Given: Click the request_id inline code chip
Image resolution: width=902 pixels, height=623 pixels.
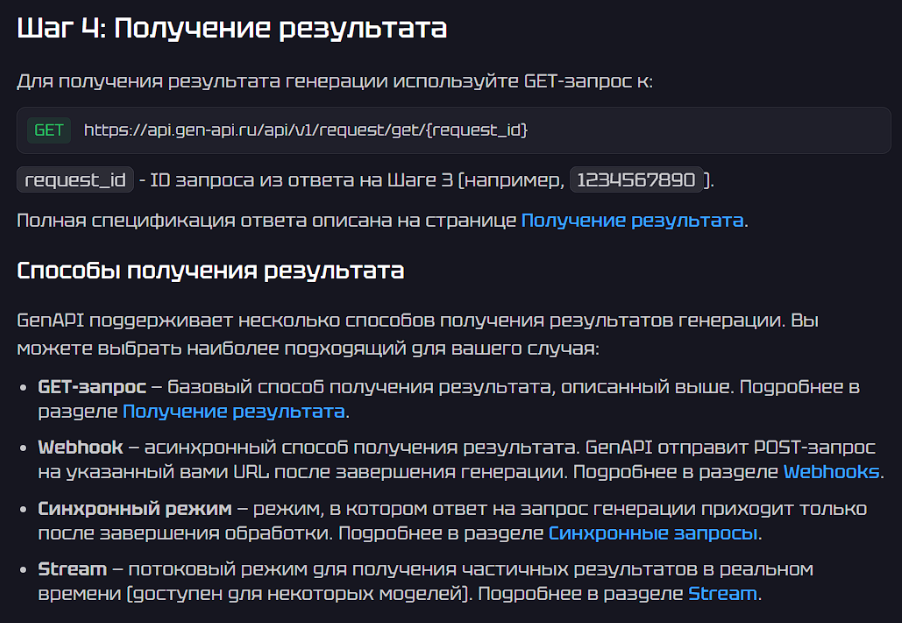Looking at the screenshot, I should [74, 180].
